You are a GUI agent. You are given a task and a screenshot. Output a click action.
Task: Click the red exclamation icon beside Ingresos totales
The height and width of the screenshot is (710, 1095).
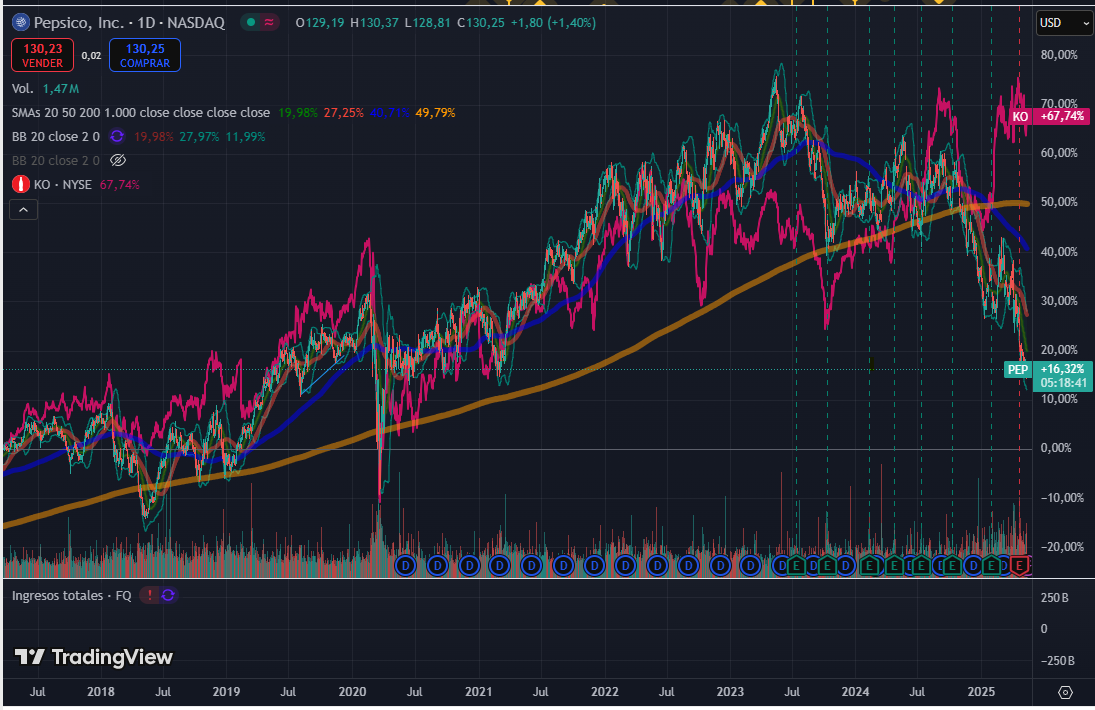[x=149, y=596]
